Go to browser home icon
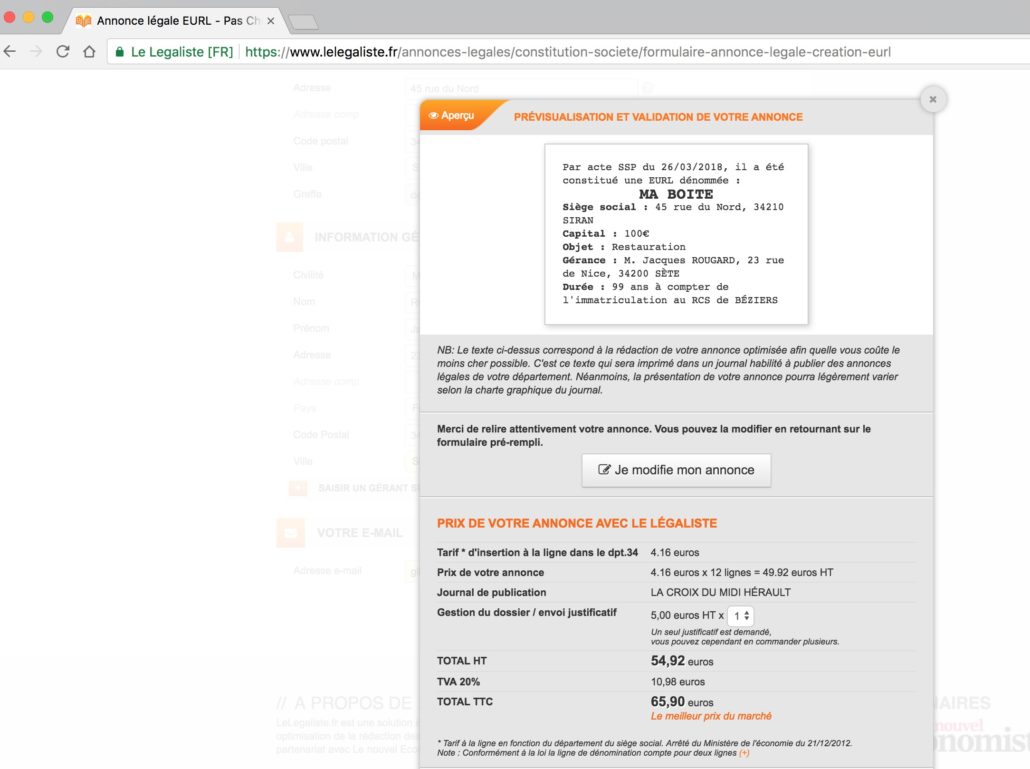 pyautogui.click(x=89, y=51)
